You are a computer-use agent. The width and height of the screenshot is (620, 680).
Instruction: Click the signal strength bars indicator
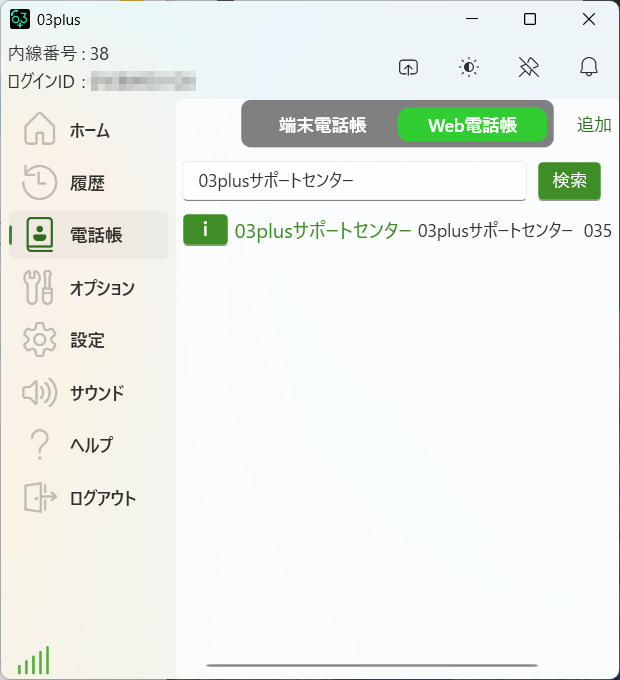pos(33,659)
